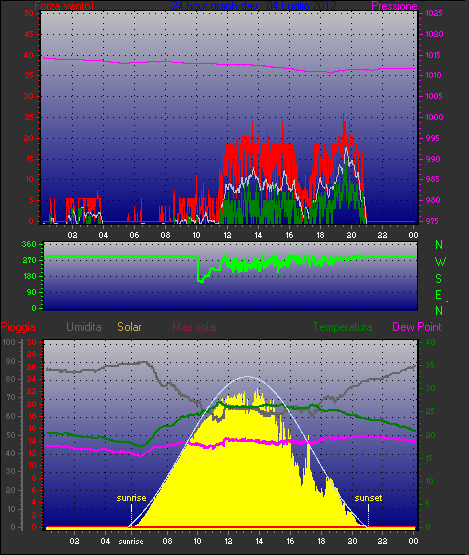Click wind direction axis value 270
469x555 pixels.
29,261
